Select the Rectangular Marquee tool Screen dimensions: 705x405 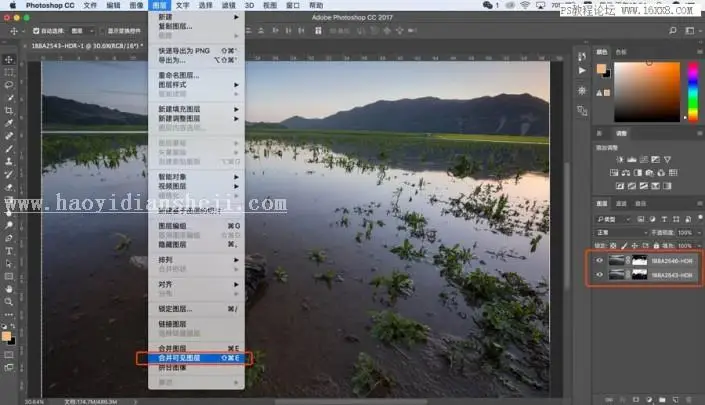pos(9,72)
